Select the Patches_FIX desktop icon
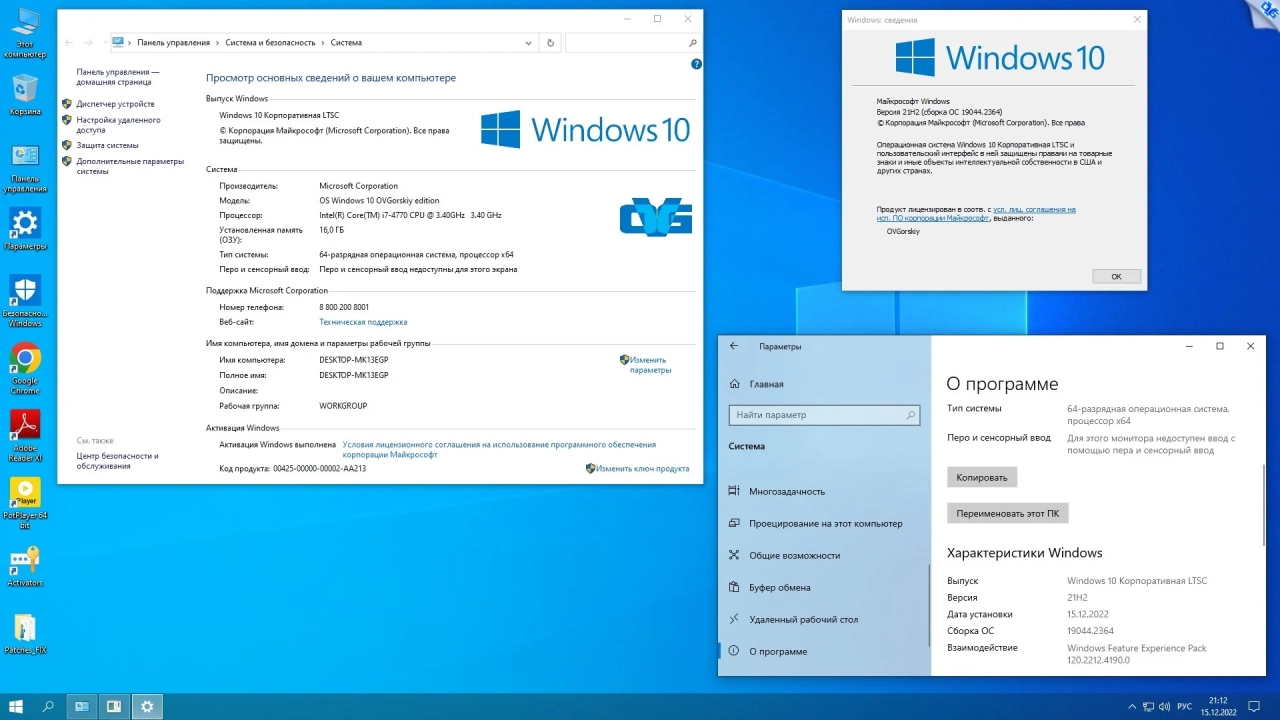Image resolution: width=1280 pixels, height=720 pixels. pyautogui.click(x=25, y=634)
